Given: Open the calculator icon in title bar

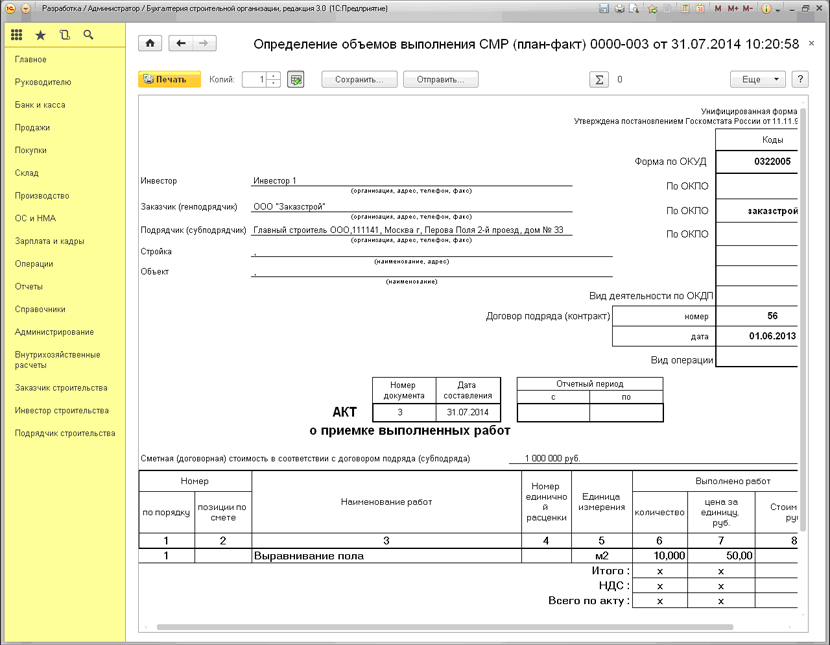Looking at the screenshot, I should click(x=685, y=8).
